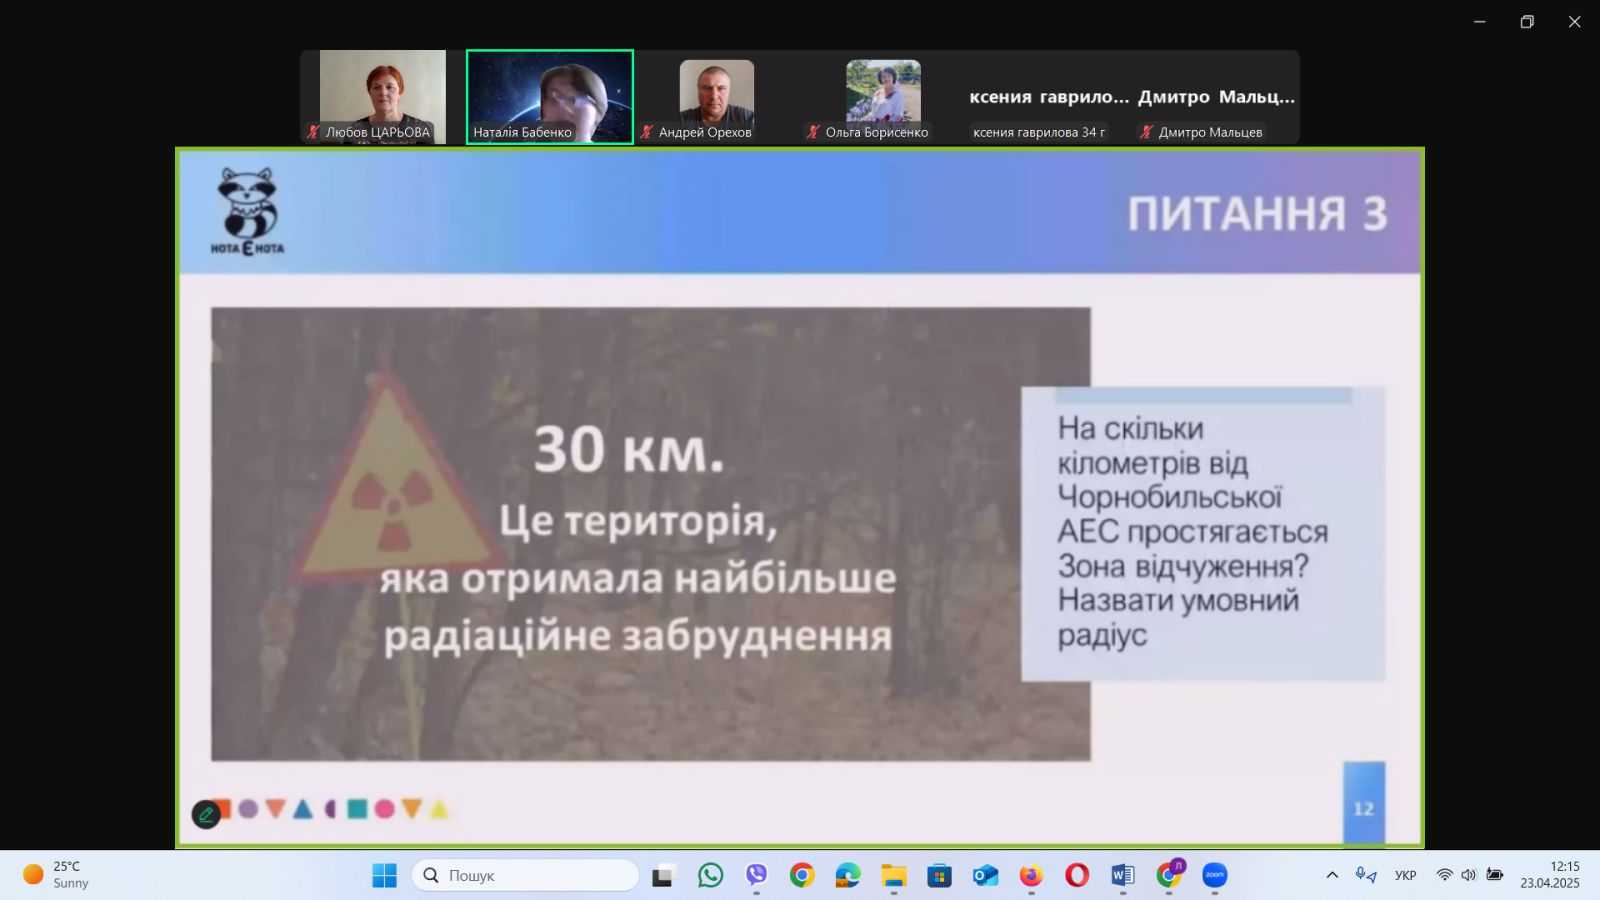1600x900 pixels.
Task: Select Наталія Бабенко's video thumbnail
Action: pos(550,97)
